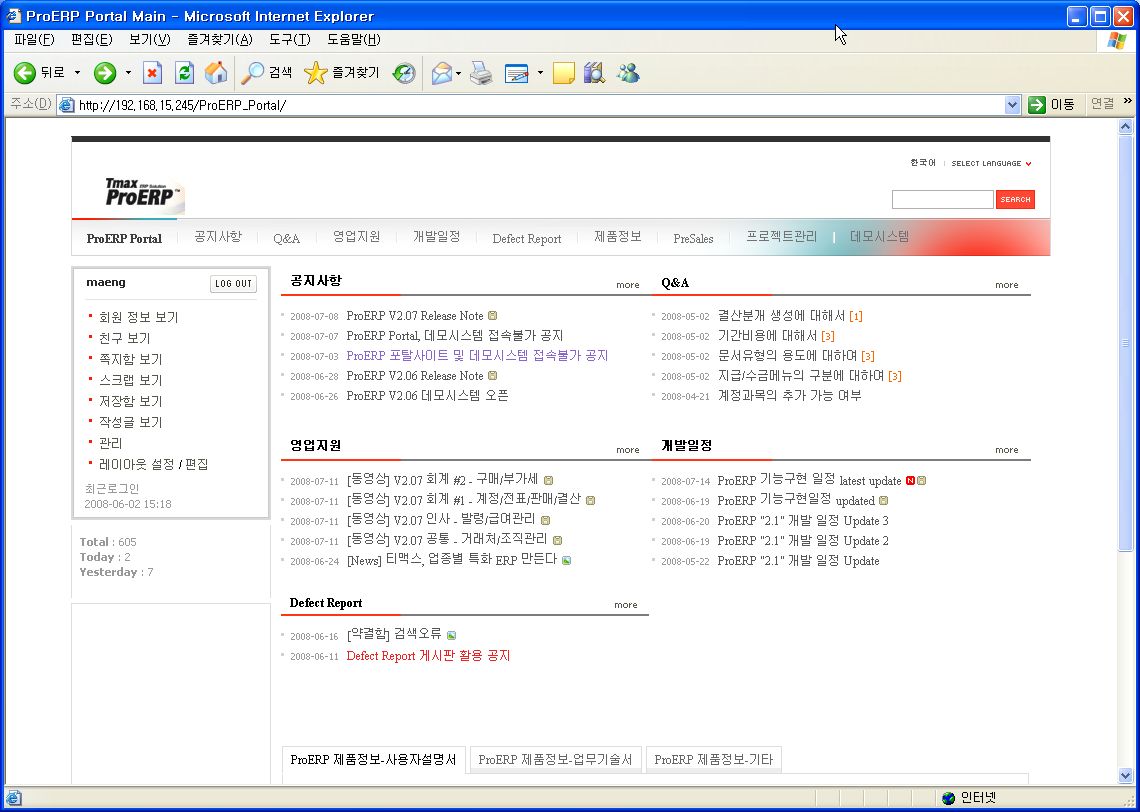Viewport: 1140px width, 812px height.
Task: Go to Home page icon
Action: coord(216,73)
